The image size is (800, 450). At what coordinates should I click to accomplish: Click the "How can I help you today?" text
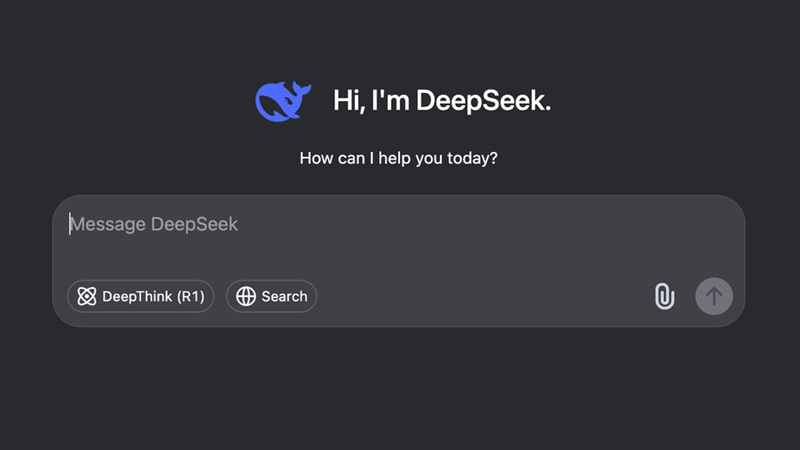point(399,159)
